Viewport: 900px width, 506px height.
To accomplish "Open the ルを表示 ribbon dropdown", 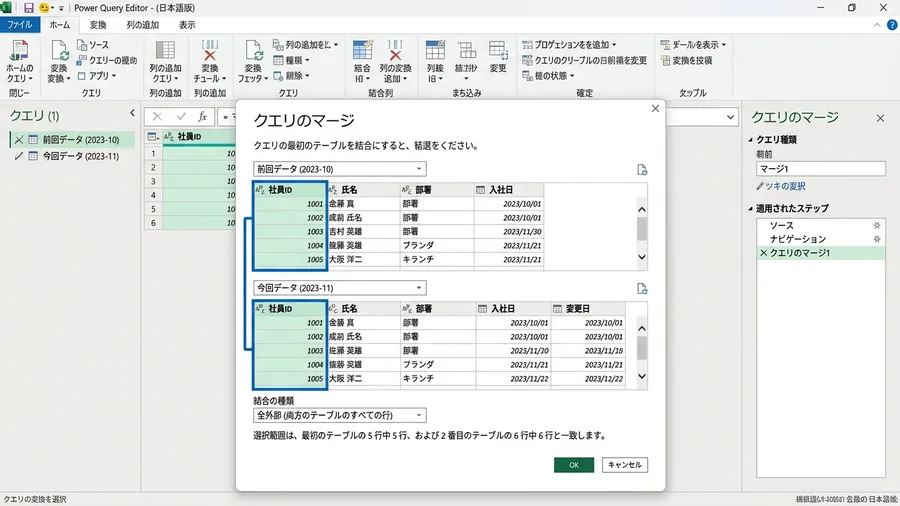I will (693, 45).
